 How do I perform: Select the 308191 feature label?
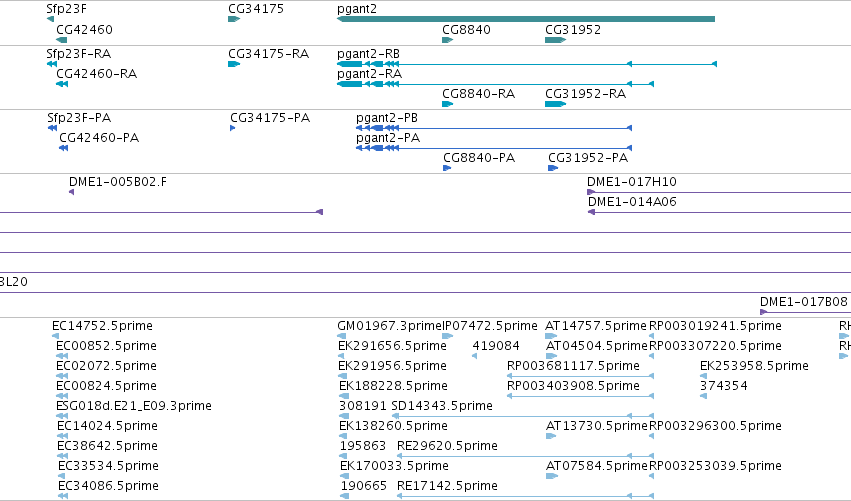pyautogui.click(x=363, y=406)
